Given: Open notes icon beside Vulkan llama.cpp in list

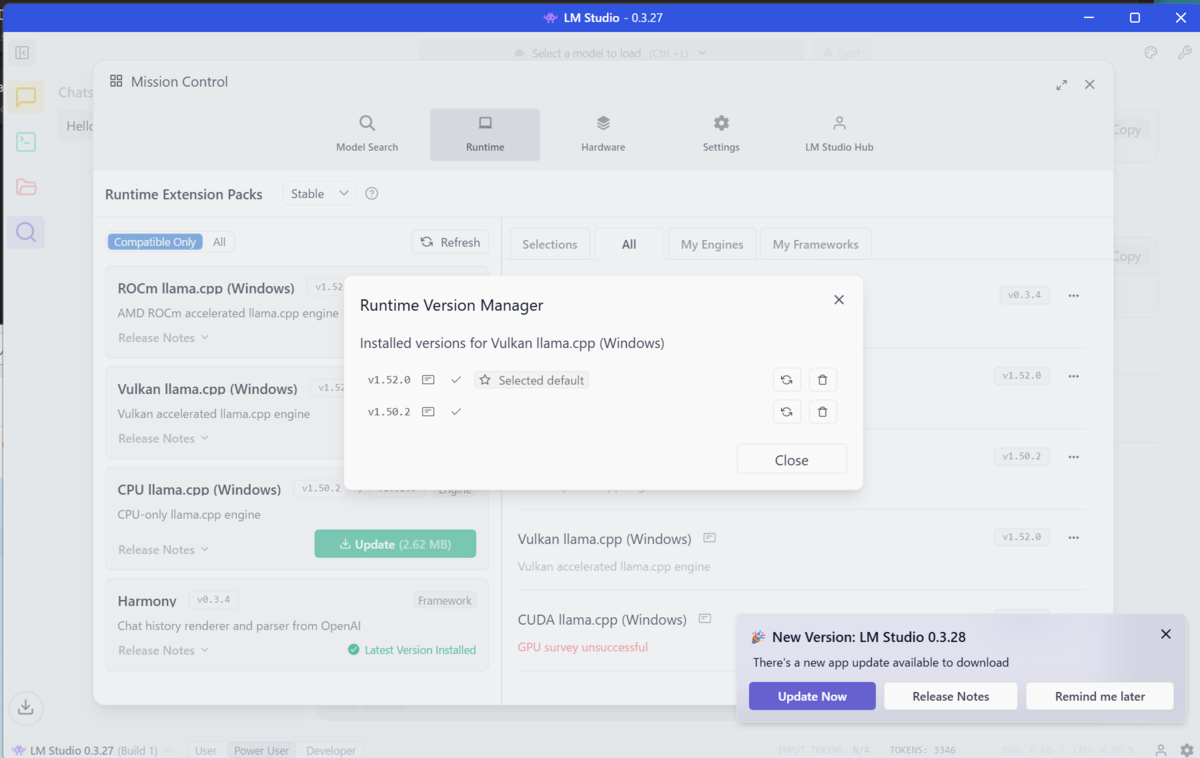Looking at the screenshot, I should point(709,538).
